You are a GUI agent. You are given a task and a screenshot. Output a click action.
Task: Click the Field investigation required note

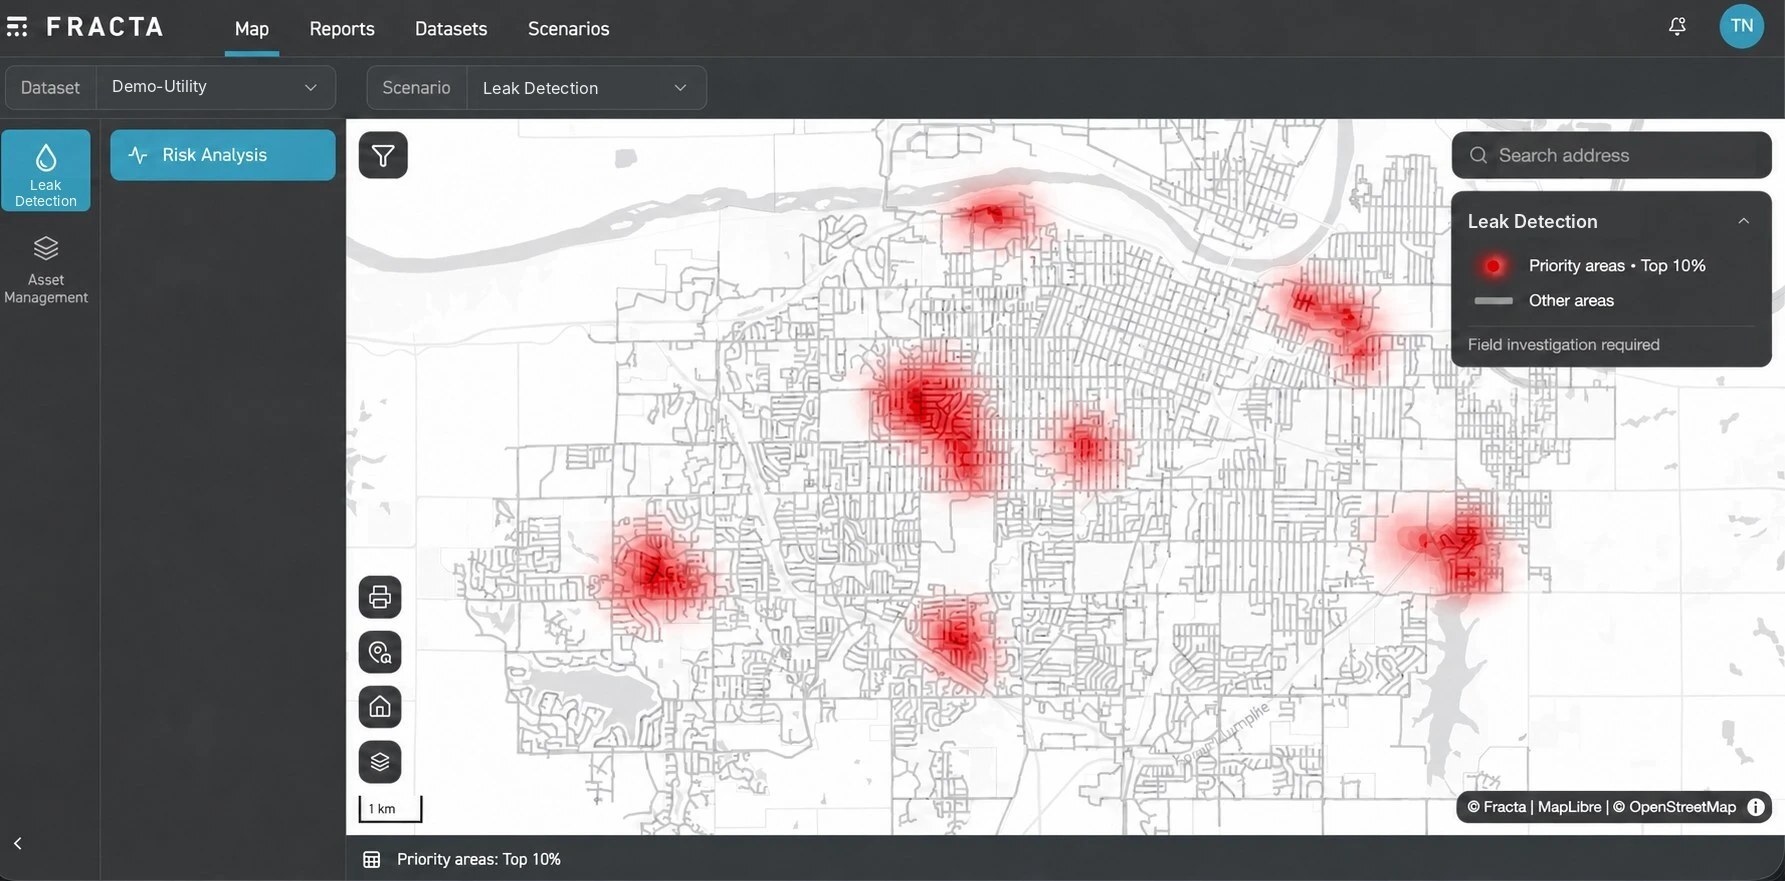click(x=1564, y=345)
